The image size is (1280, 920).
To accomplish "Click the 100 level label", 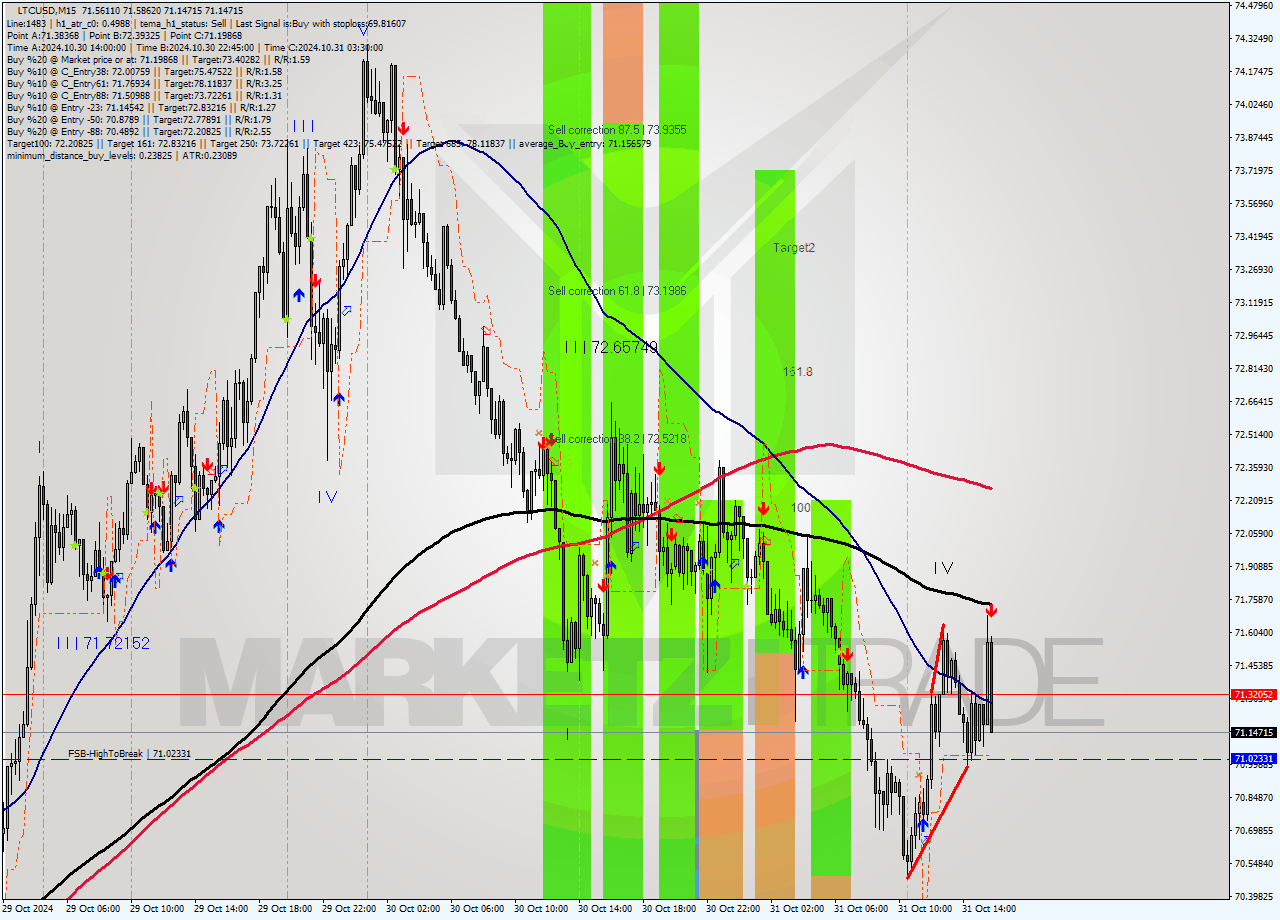I will [801, 508].
